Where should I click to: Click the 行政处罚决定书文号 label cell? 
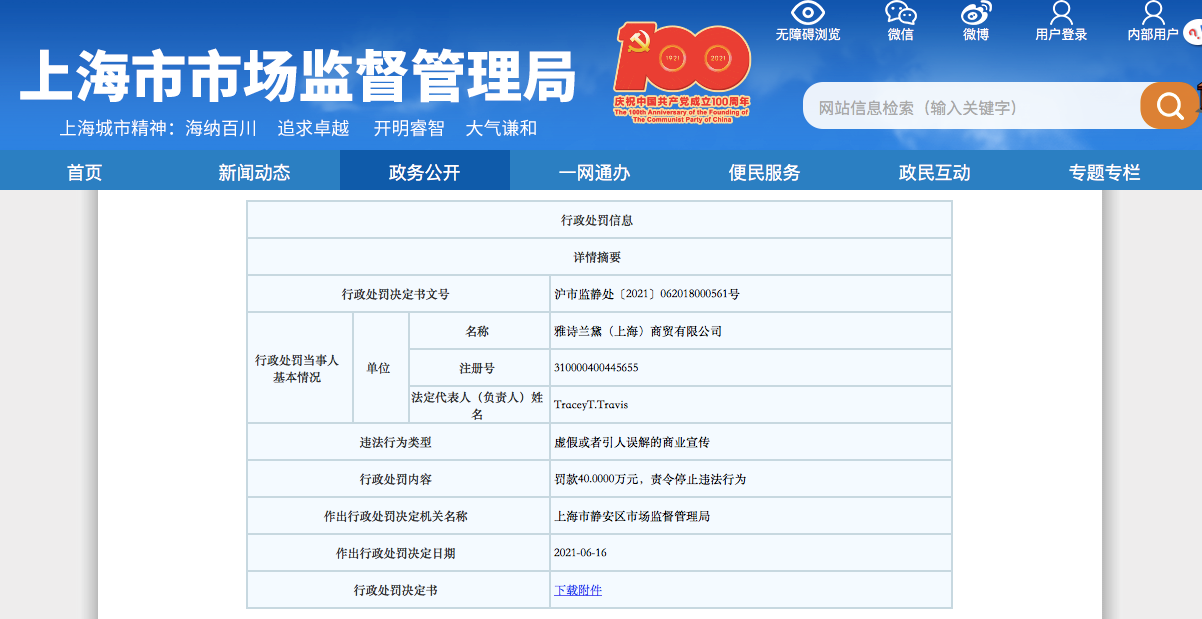pyautogui.click(x=397, y=294)
